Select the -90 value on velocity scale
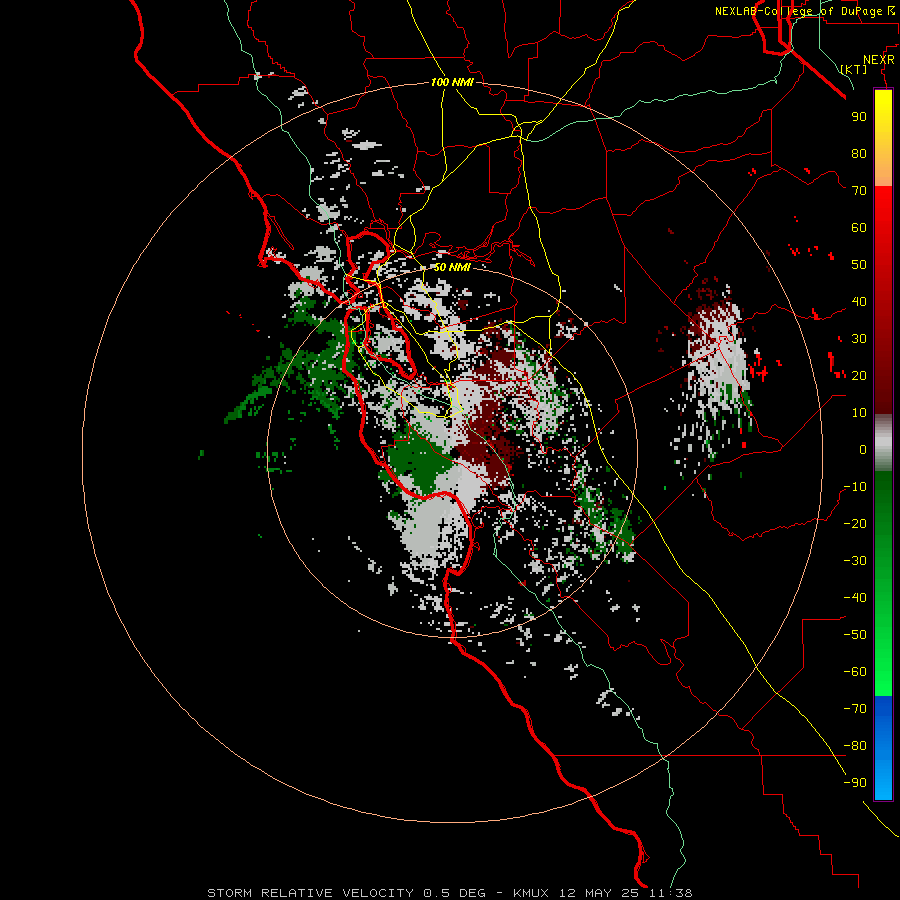900x900 pixels. tap(855, 783)
